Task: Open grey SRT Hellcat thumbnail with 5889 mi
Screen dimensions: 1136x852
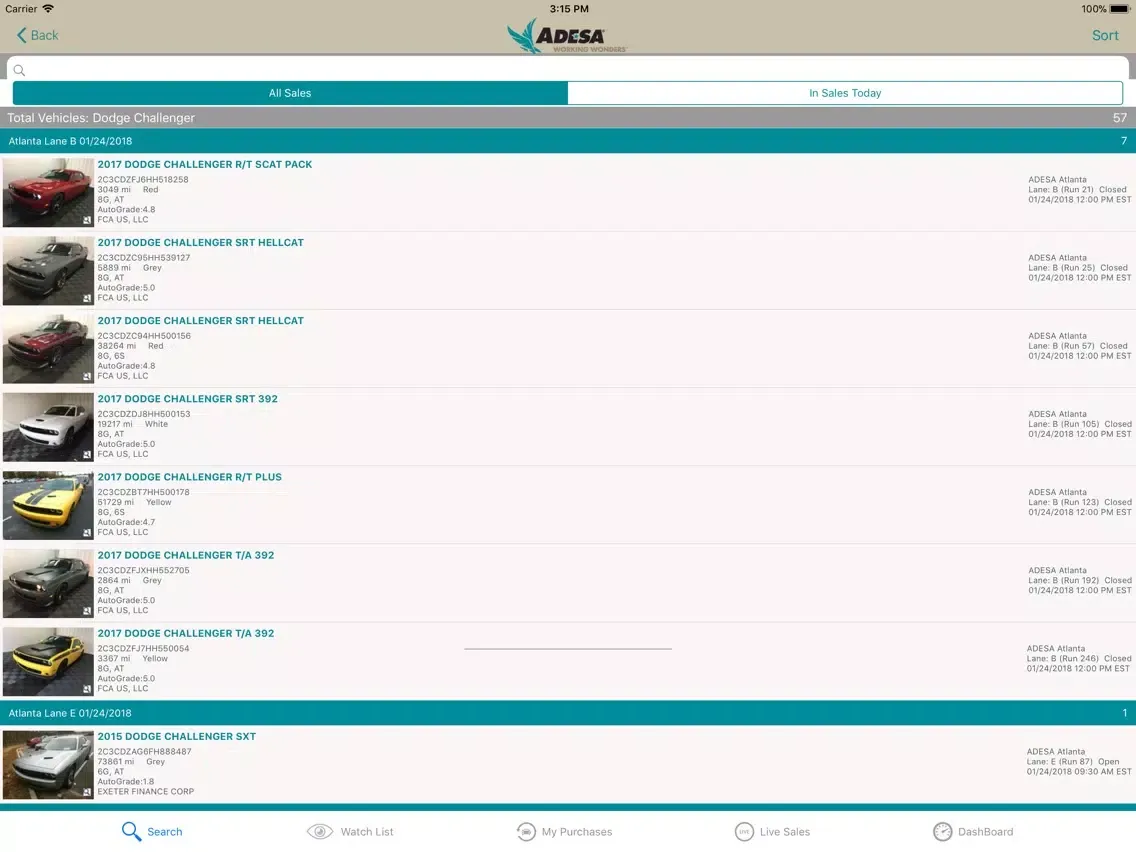Action: pos(49,271)
